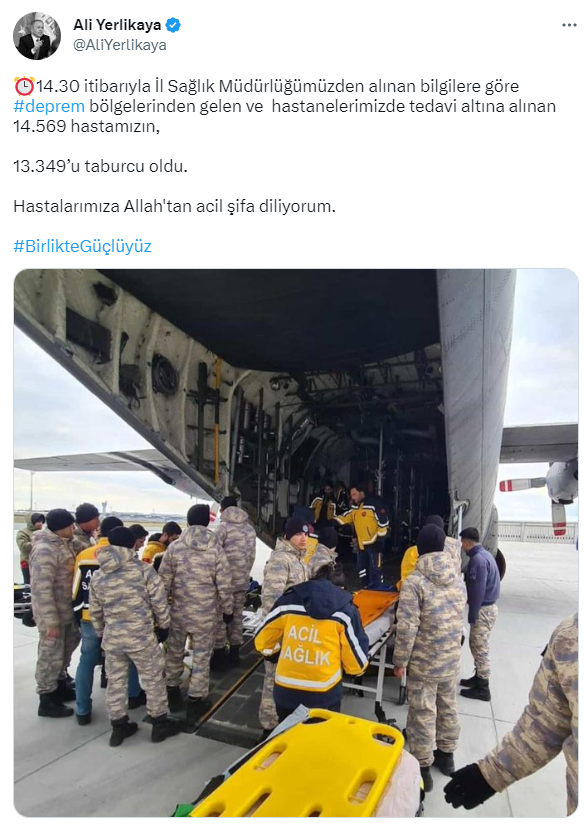Open the Ali Yerlikaya display name link

tap(117, 25)
